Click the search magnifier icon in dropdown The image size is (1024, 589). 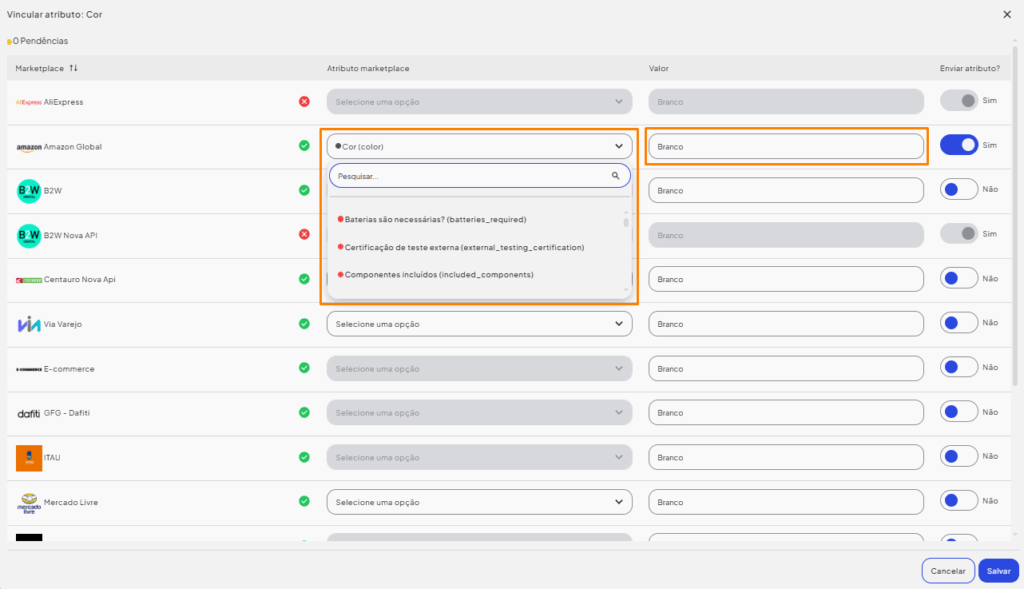616,176
